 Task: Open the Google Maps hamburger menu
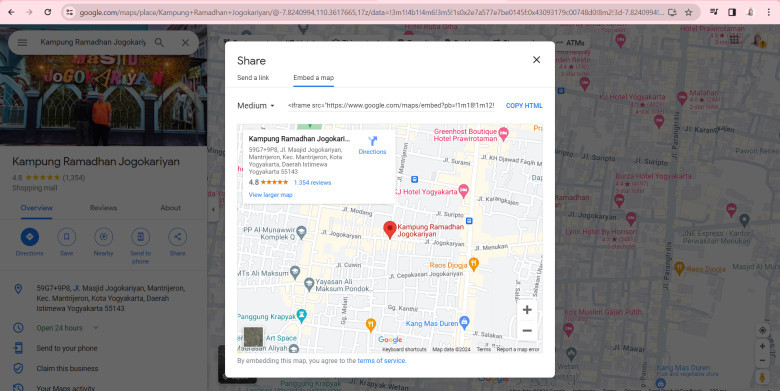click(22, 43)
